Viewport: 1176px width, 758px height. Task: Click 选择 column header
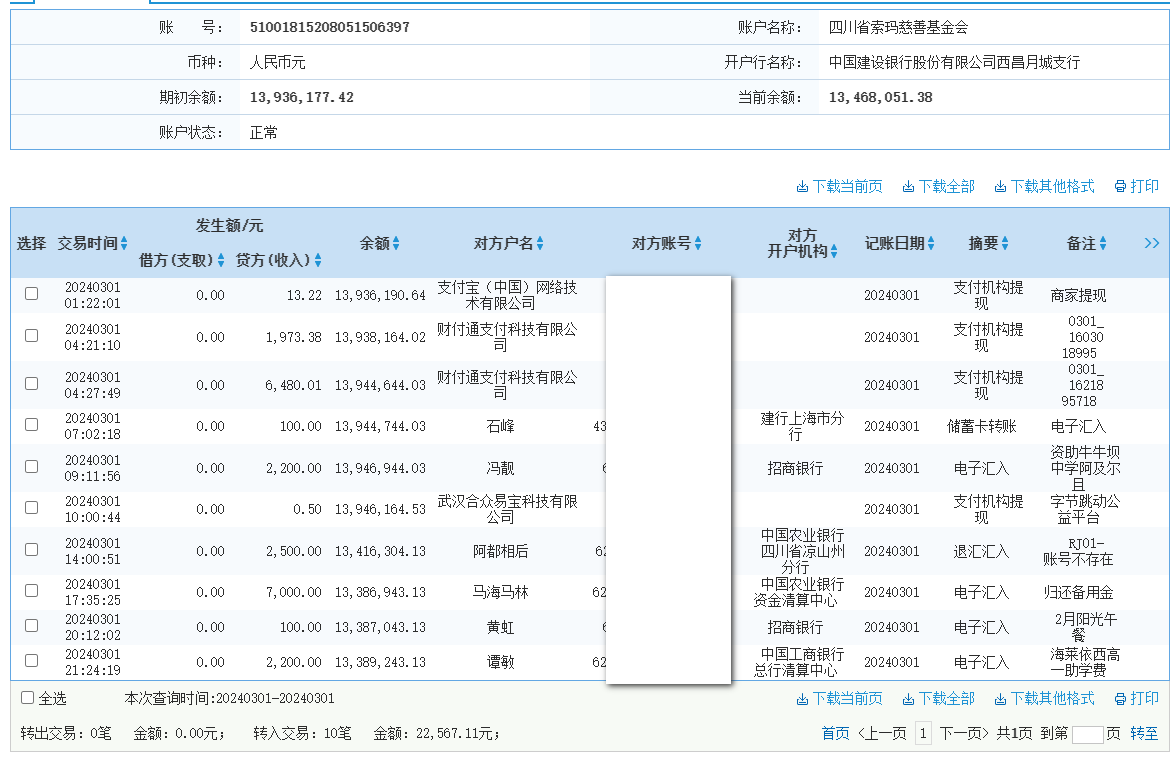32,243
